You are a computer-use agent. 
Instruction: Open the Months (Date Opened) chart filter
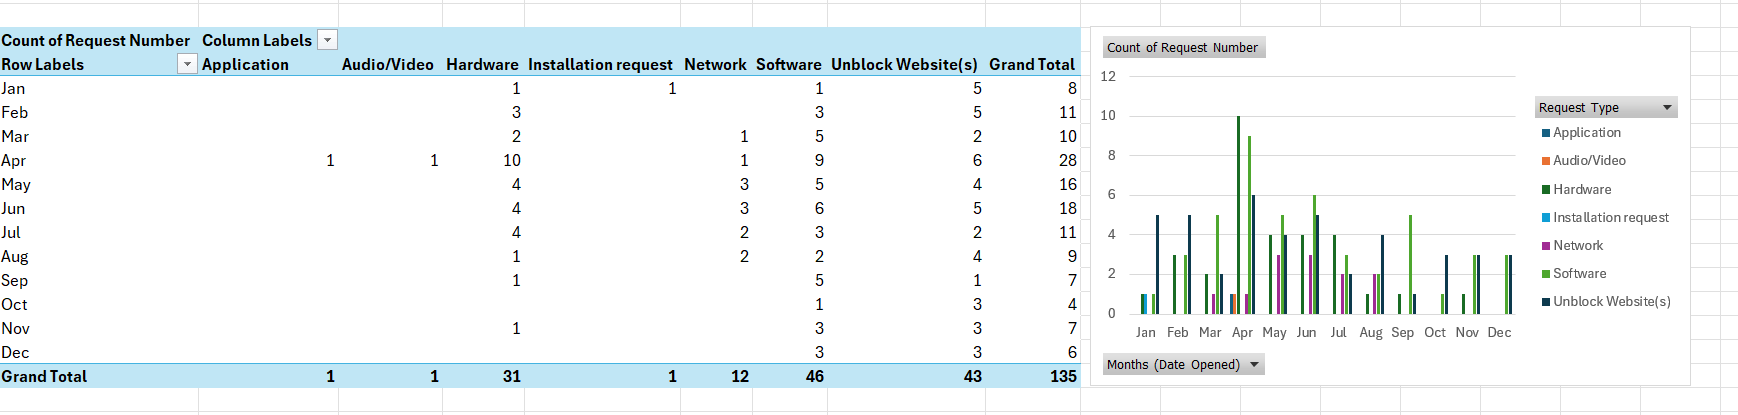(1184, 364)
